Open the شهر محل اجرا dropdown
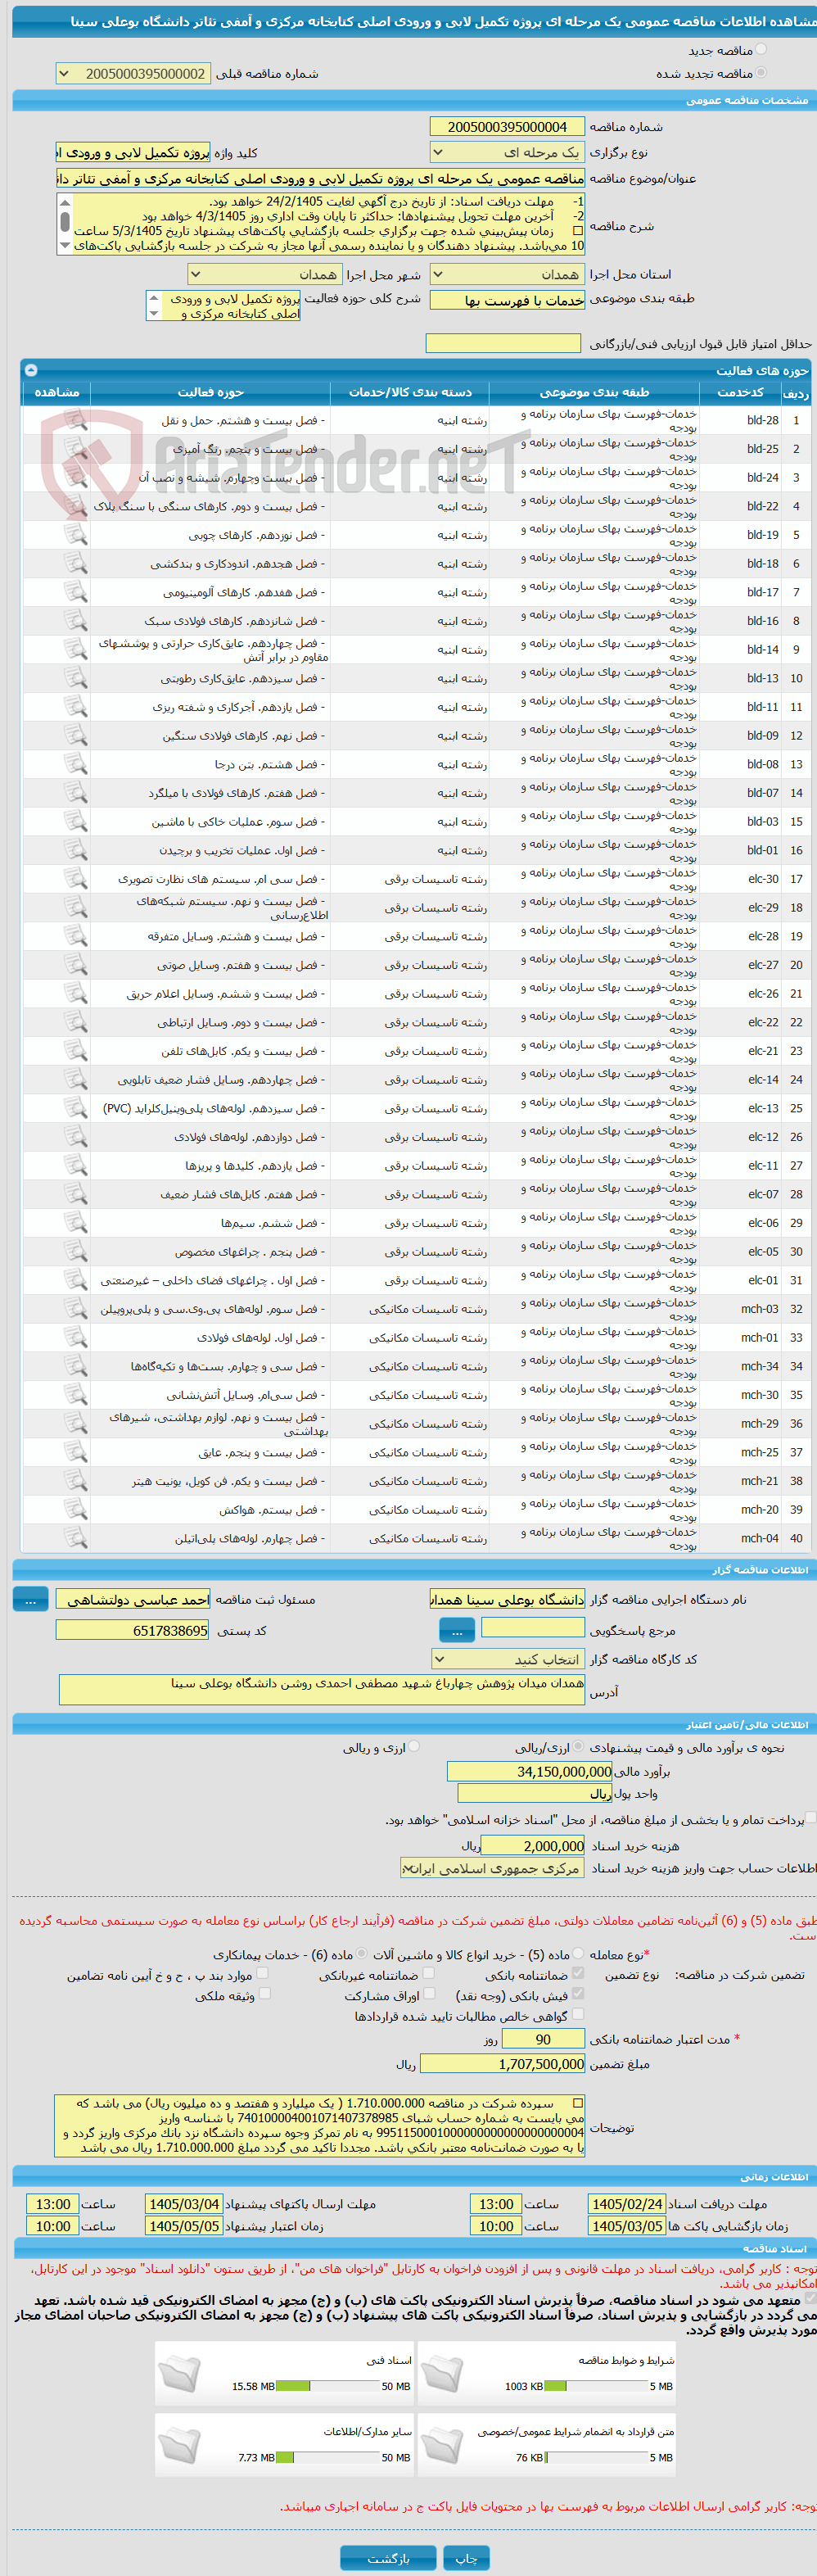Image resolution: width=817 pixels, height=2576 pixels. tap(265, 274)
